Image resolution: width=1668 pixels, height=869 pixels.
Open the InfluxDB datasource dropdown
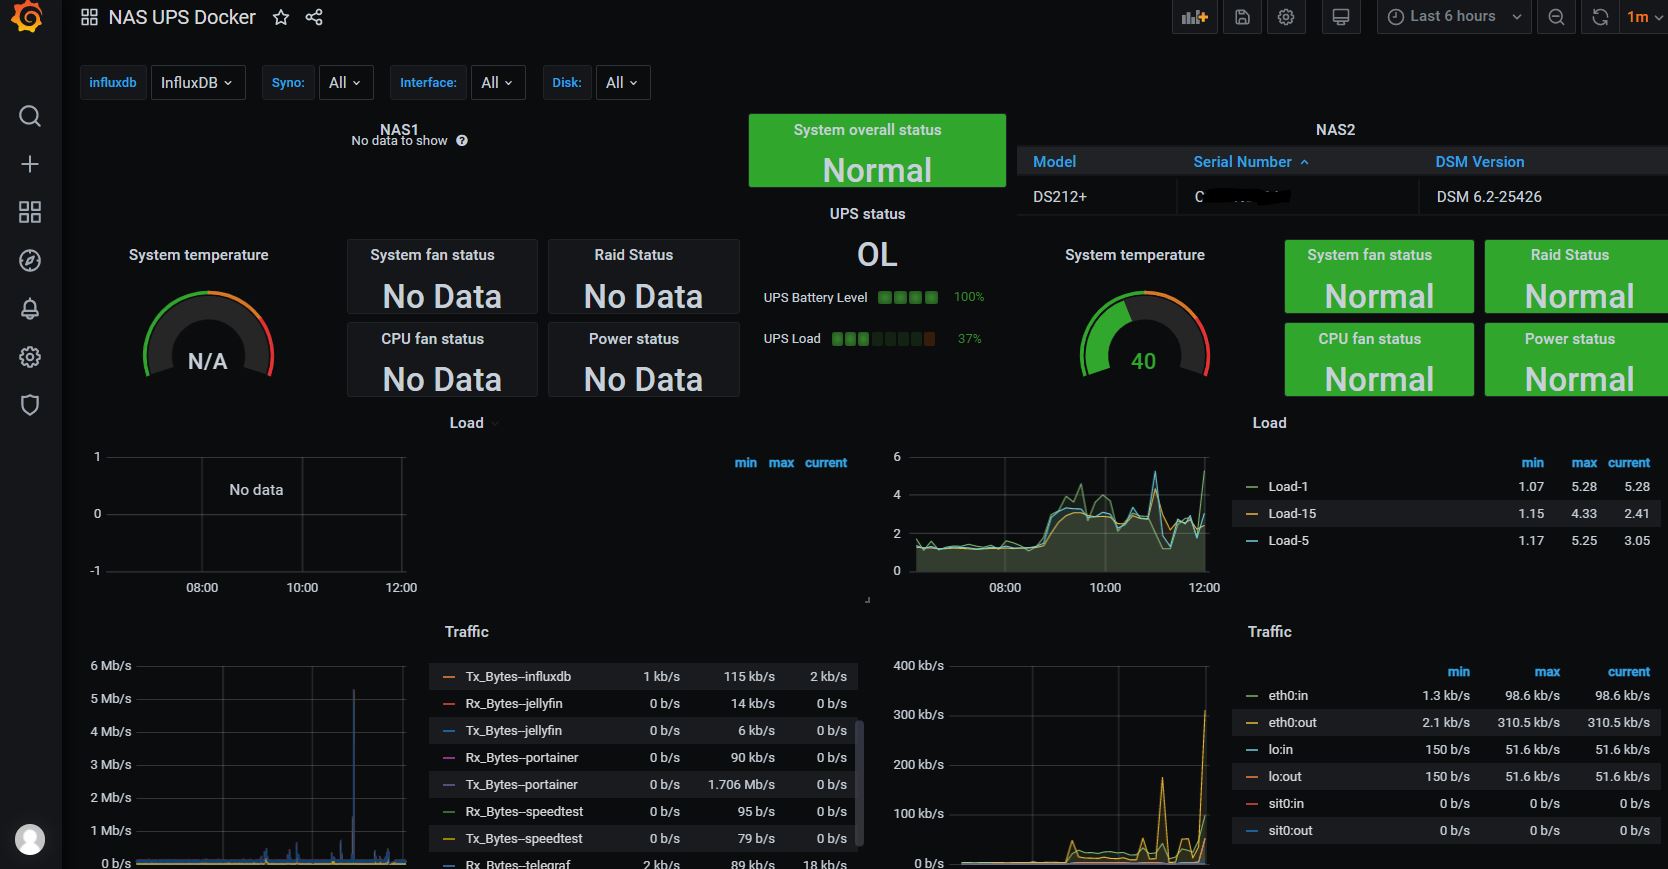[x=197, y=83]
